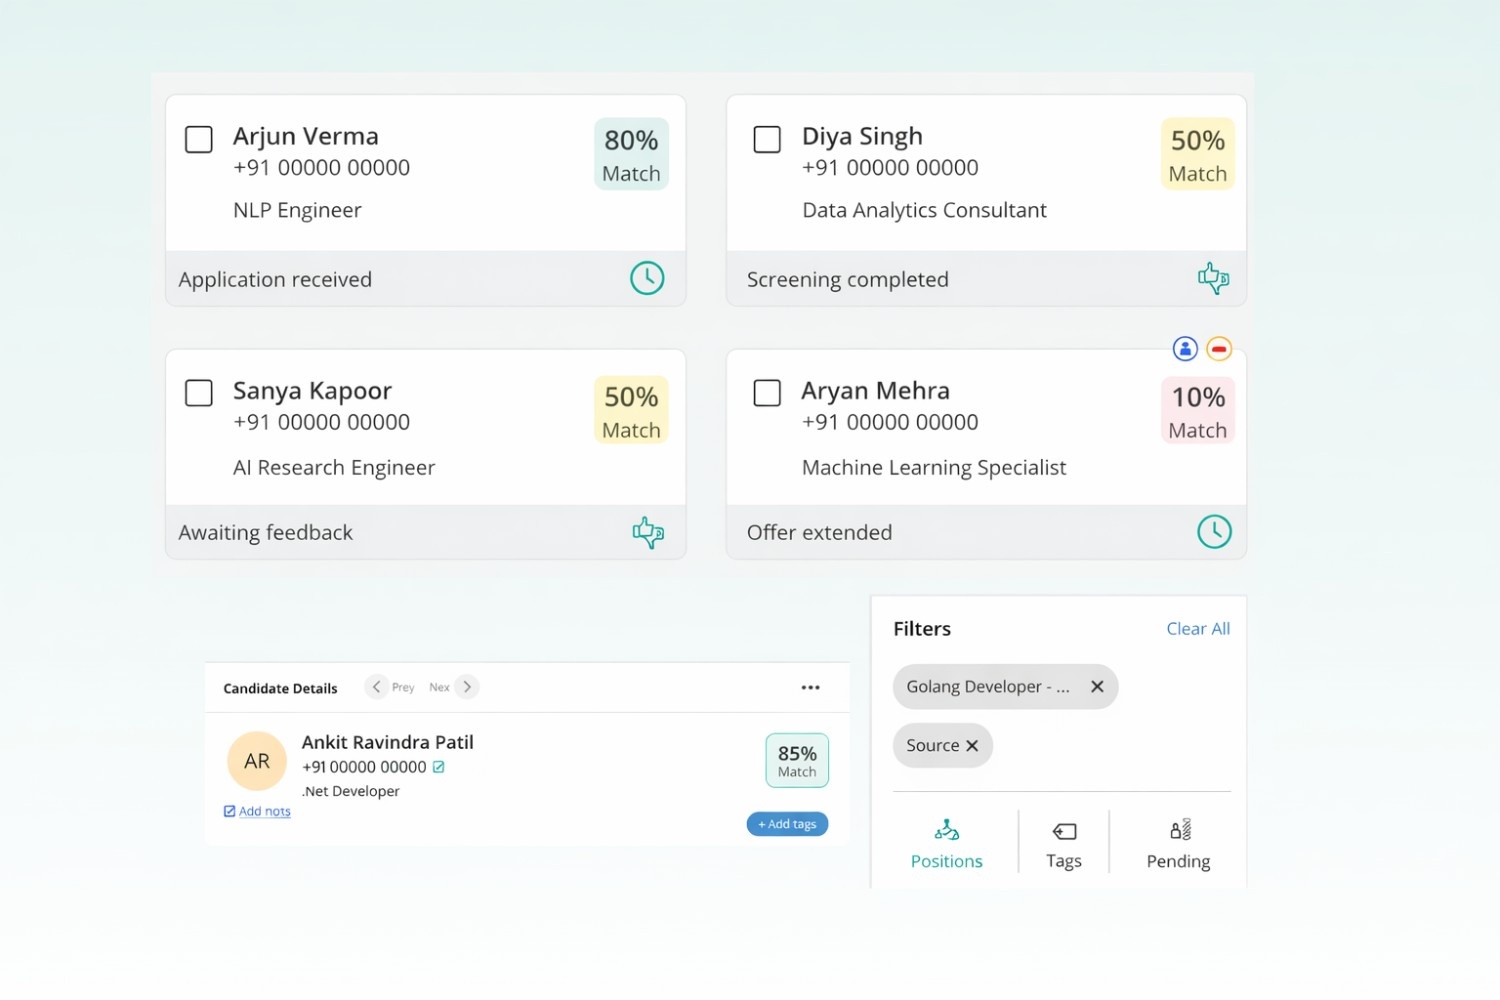Tick the Sanya Kapoor checkbox
Screen dimensions: 1500x1000
pos(199,393)
